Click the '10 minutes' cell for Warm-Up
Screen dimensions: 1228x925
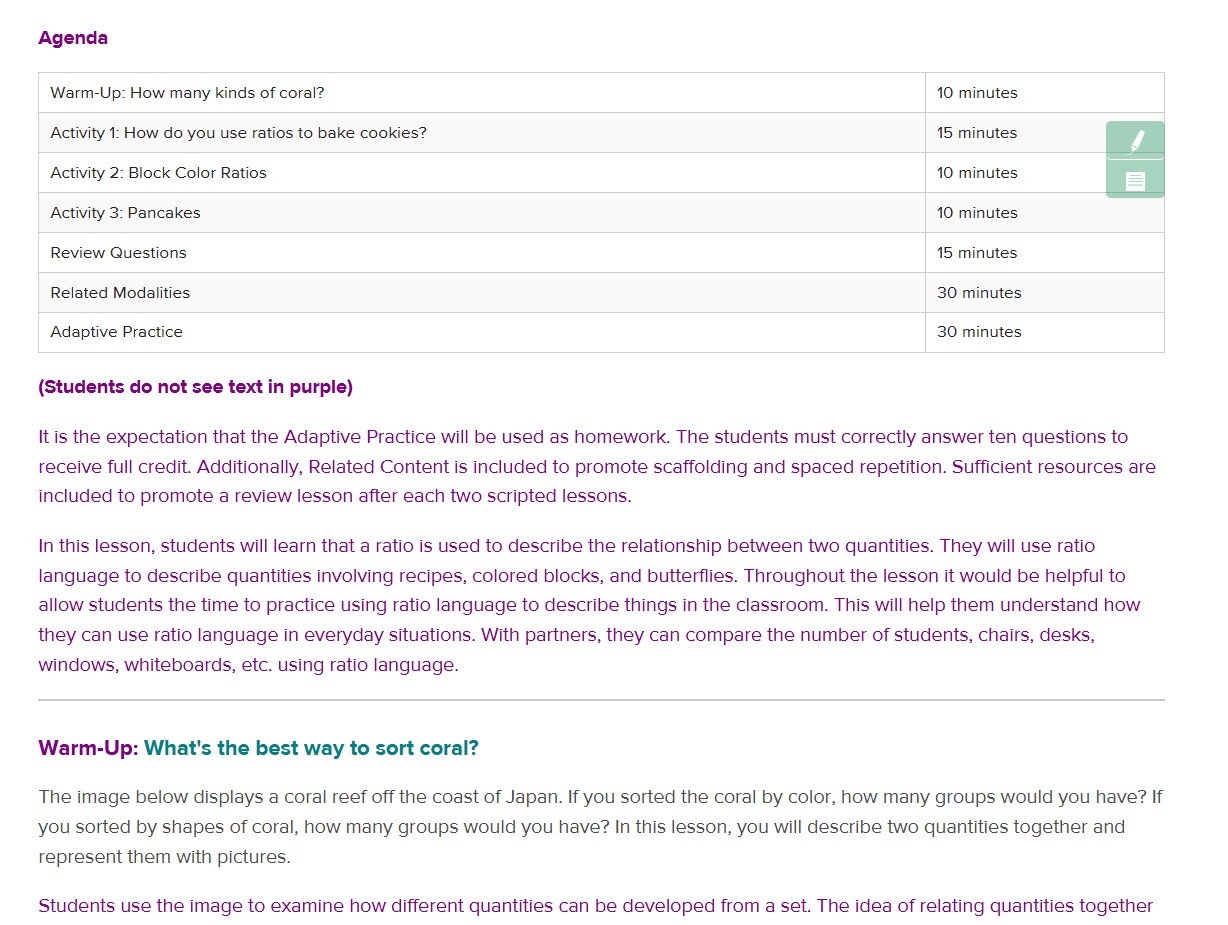(x=1045, y=93)
